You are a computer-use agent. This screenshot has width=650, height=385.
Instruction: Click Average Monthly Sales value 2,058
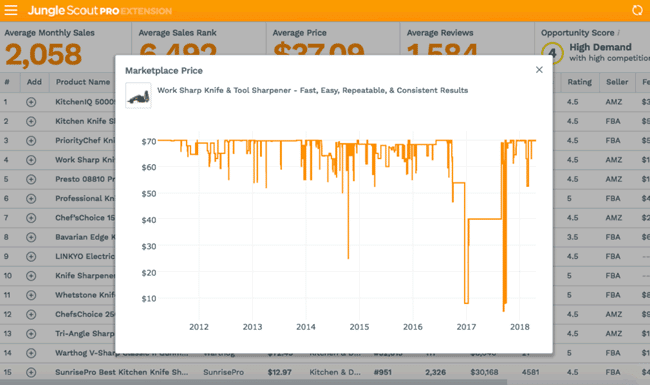tap(44, 54)
